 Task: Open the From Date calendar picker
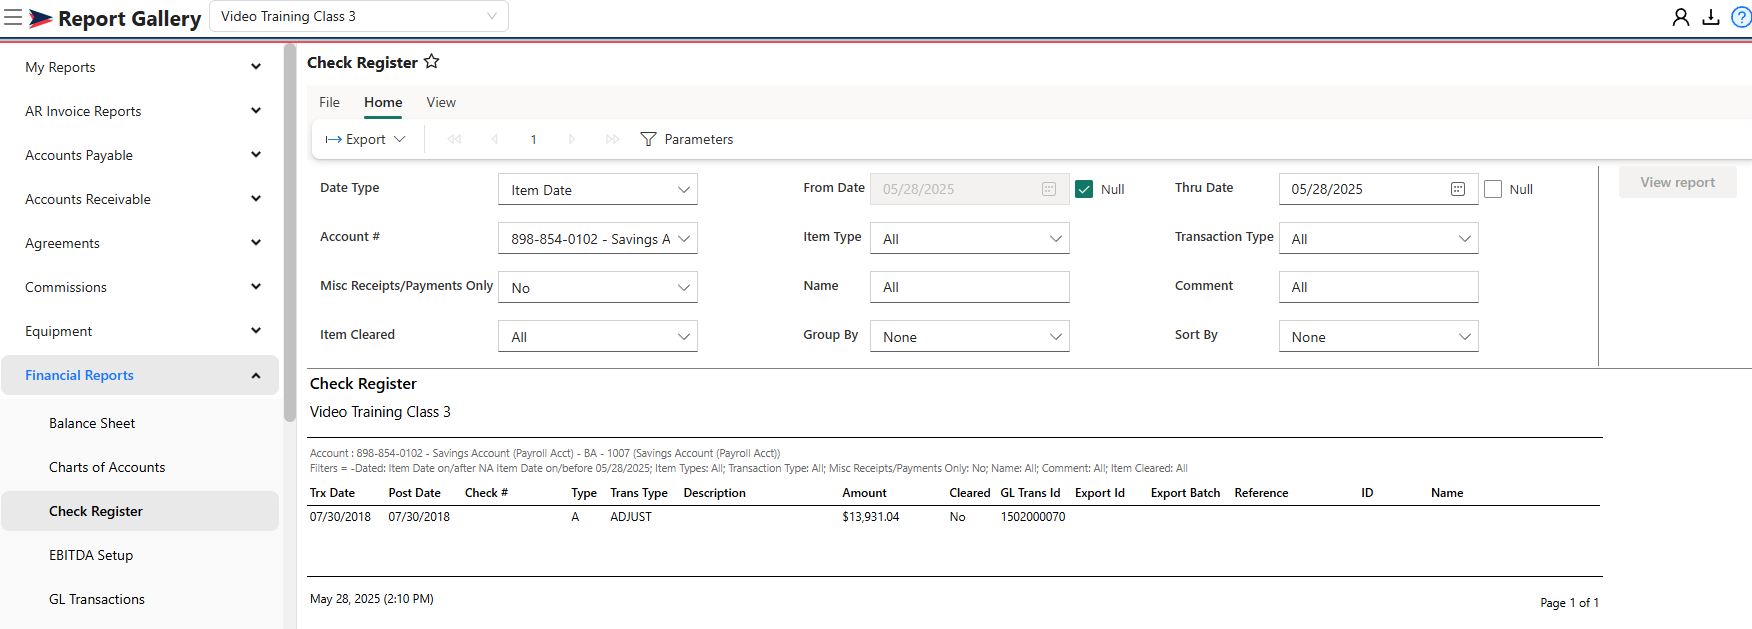coord(1049,189)
